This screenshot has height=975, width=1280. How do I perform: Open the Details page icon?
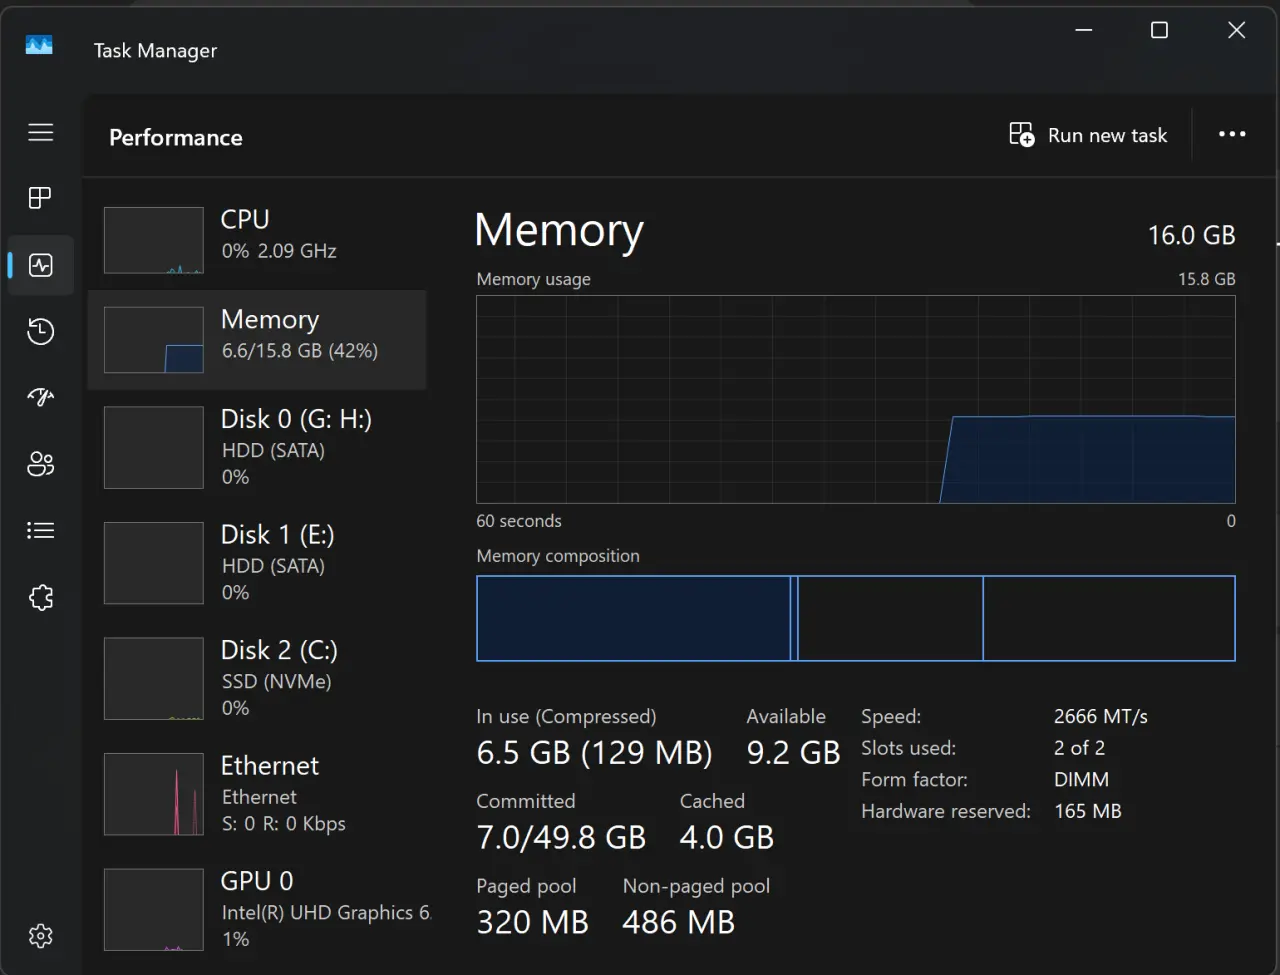coord(41,531)
